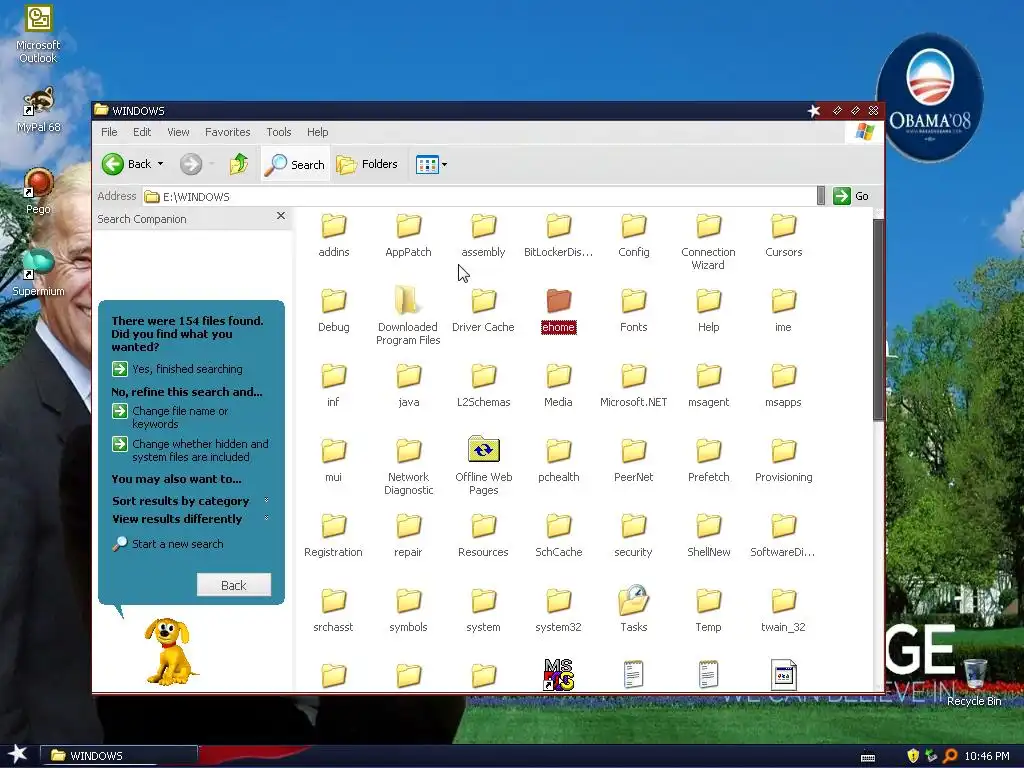Open the Favorites menu
This screenshot has height=768, width=1024.
227,132
